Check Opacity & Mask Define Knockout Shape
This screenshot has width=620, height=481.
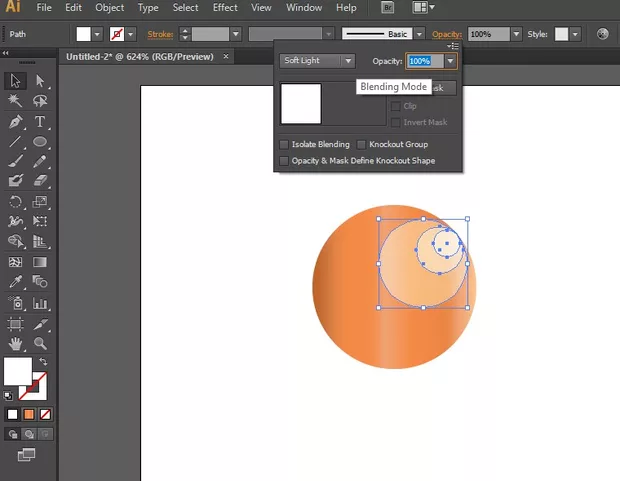285,160
